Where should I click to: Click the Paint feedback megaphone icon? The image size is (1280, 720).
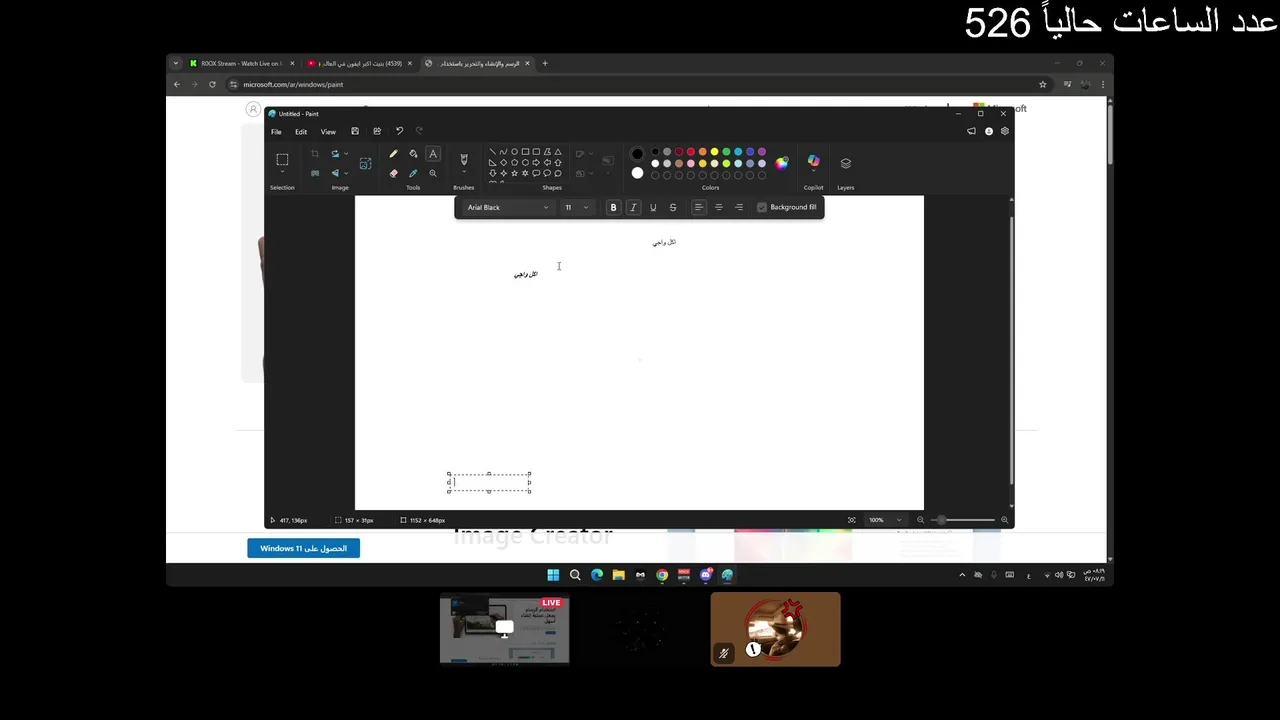pos(971,131)
